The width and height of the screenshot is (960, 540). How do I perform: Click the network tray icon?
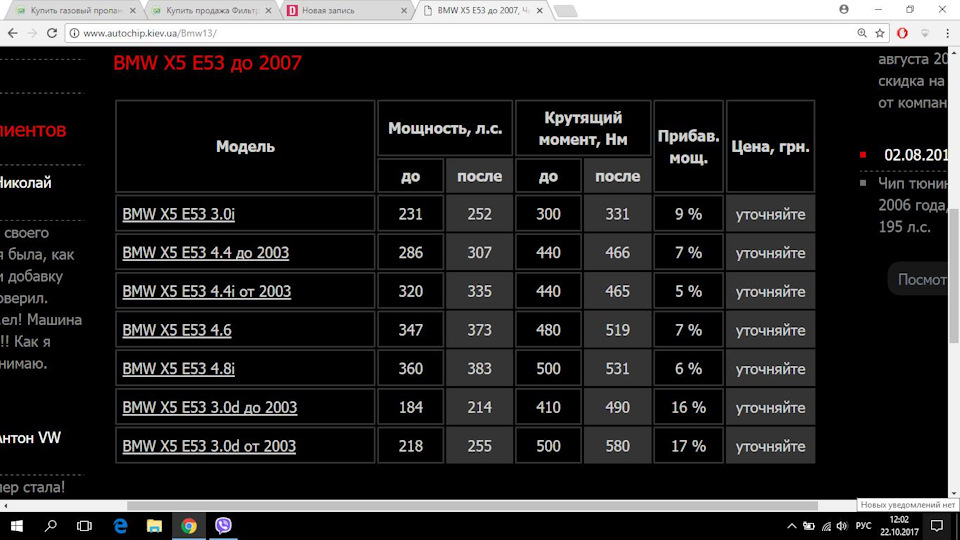click(826, 526)
